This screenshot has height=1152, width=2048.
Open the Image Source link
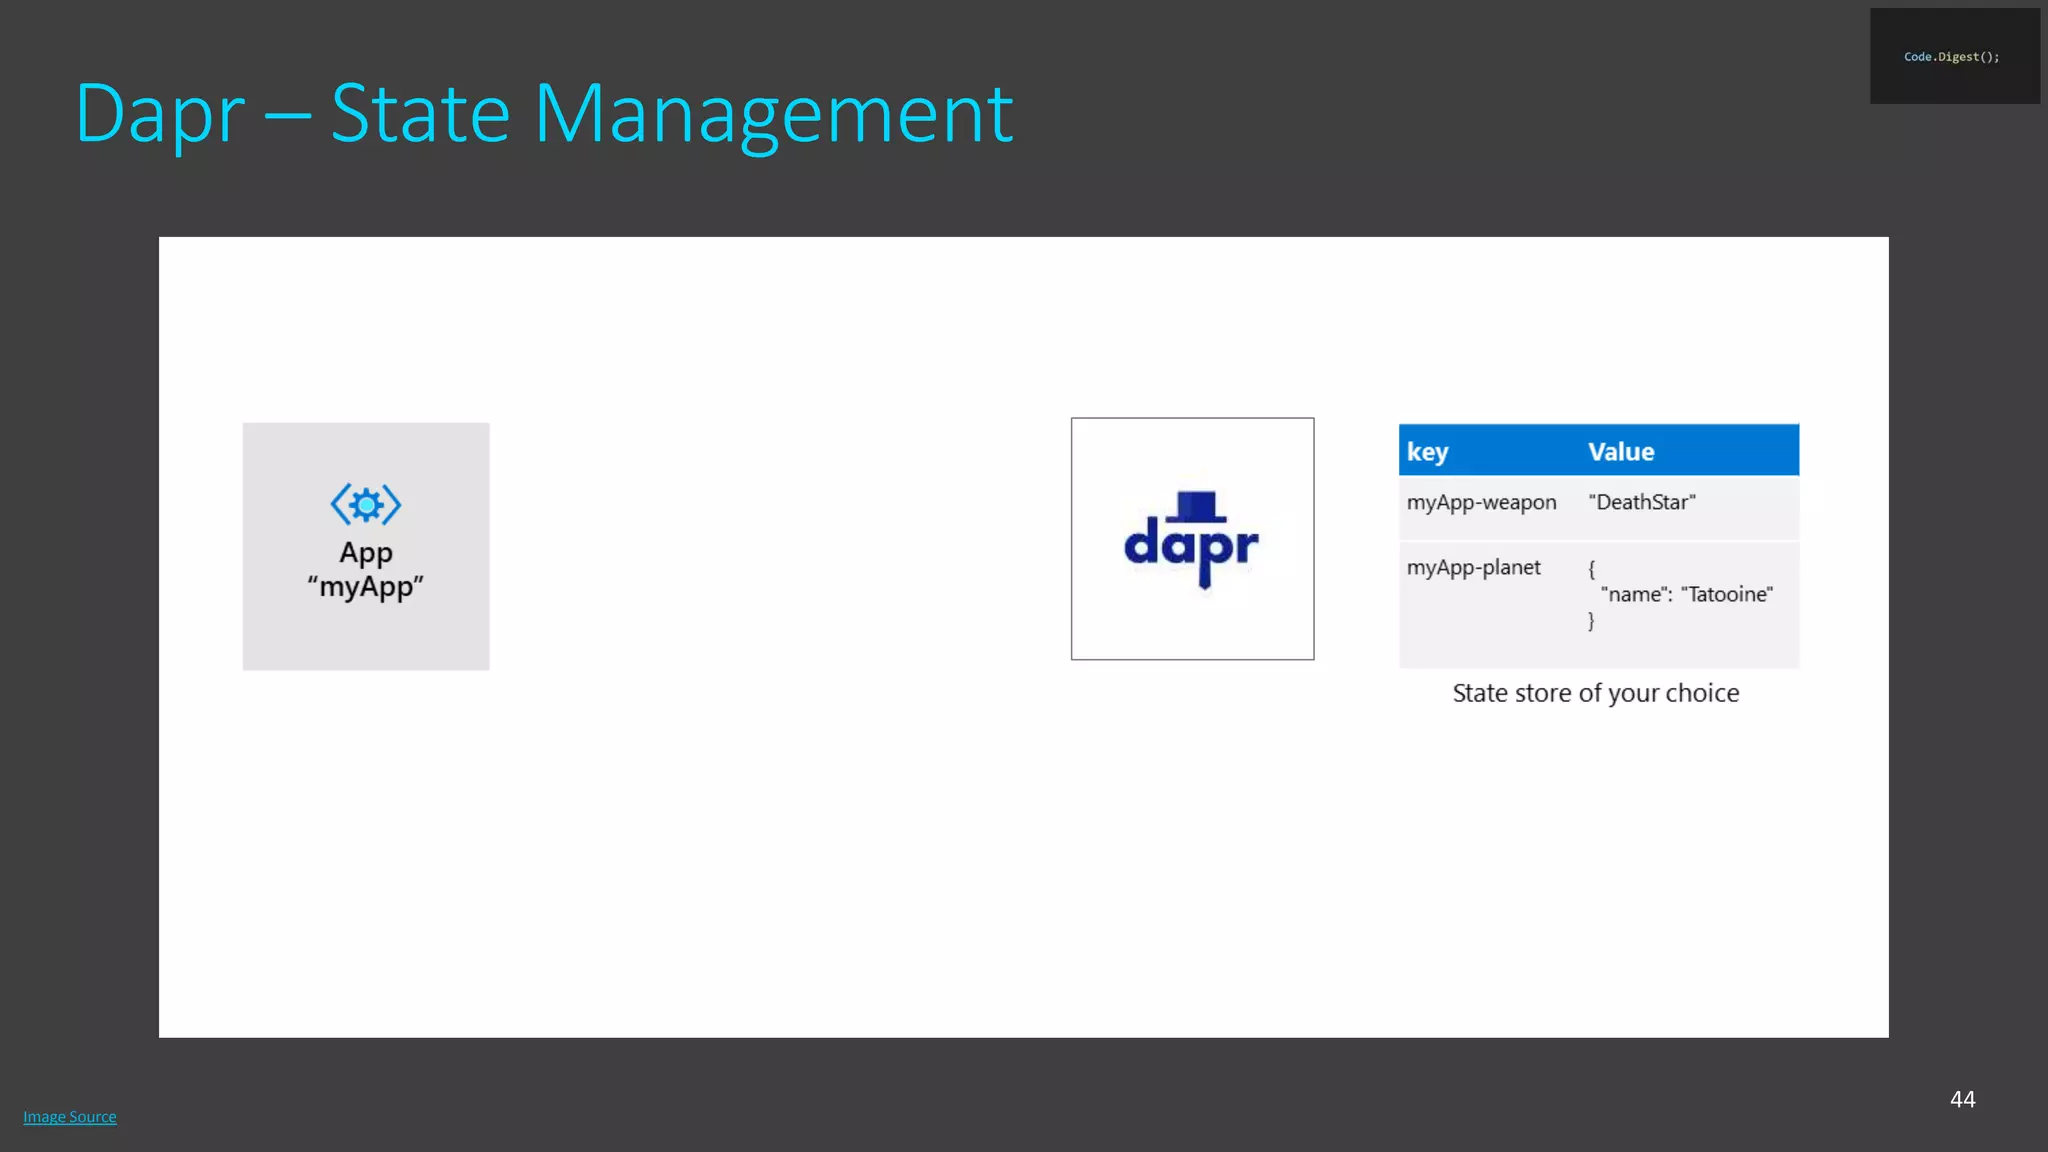(70, 1117)
